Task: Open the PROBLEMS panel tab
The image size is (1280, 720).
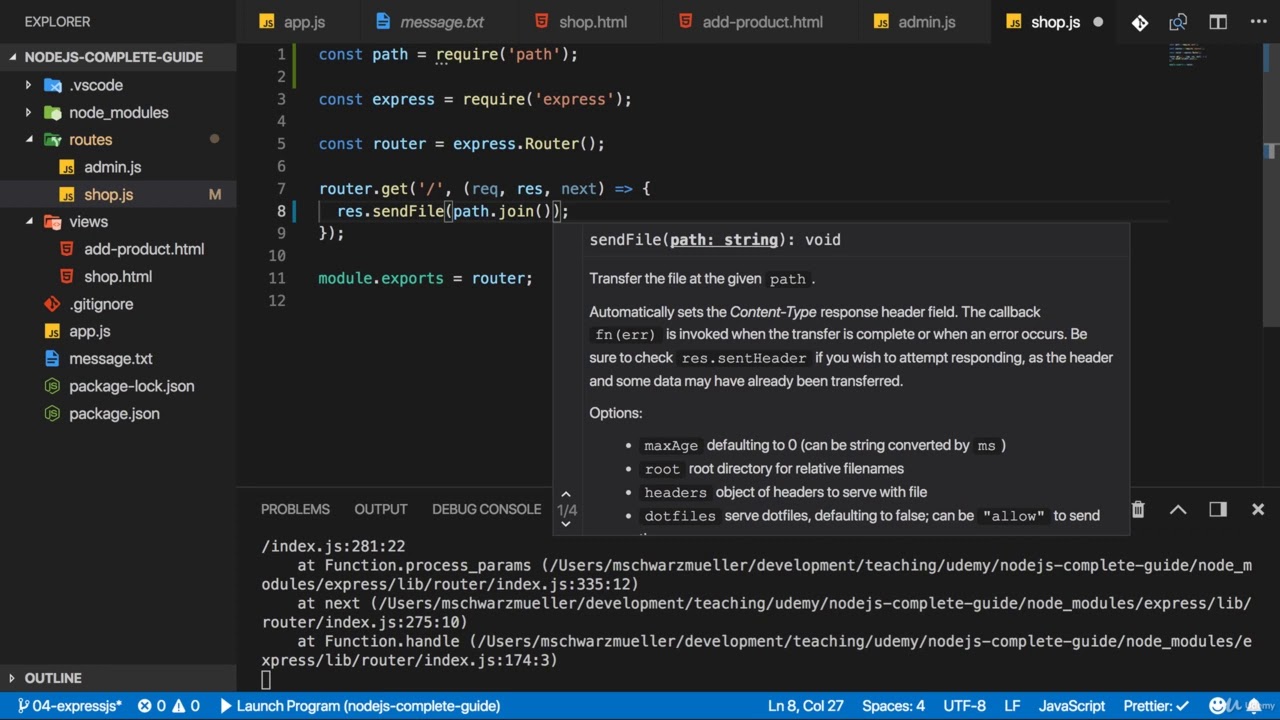Action: [x=295, y=509]
